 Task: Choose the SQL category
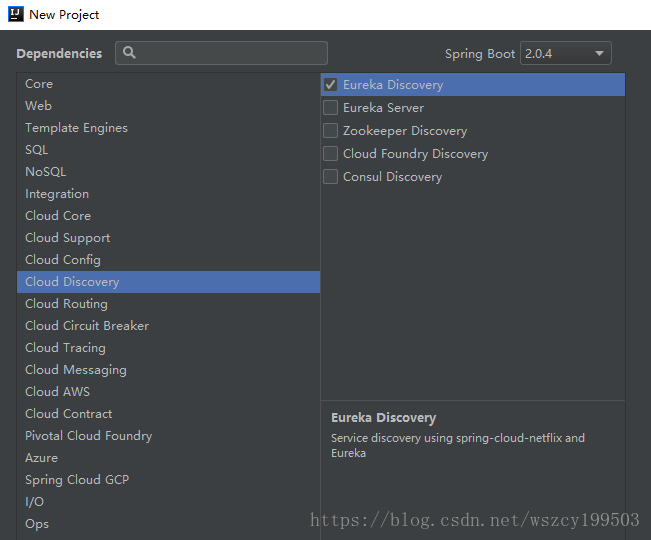168,150
